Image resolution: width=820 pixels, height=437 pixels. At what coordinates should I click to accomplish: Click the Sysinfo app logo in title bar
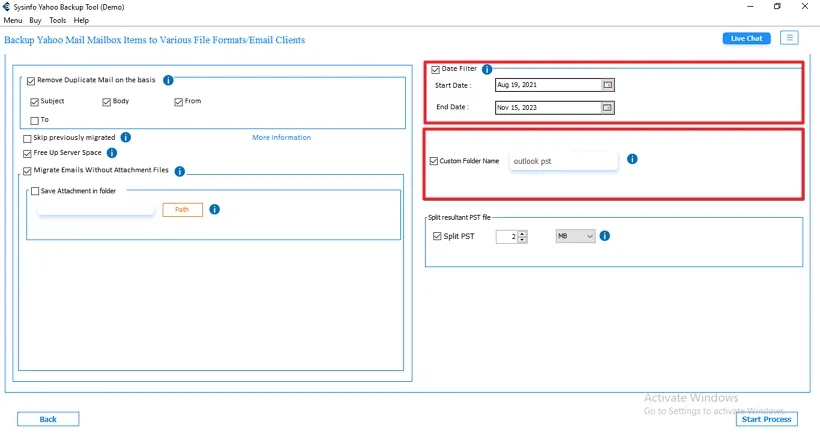click(6, 7)
